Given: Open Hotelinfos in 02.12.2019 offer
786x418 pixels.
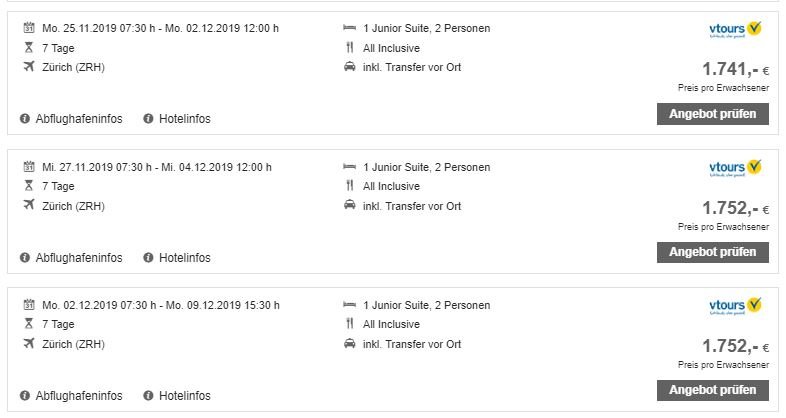Looking at the screenshot, I should click(184, 395).
